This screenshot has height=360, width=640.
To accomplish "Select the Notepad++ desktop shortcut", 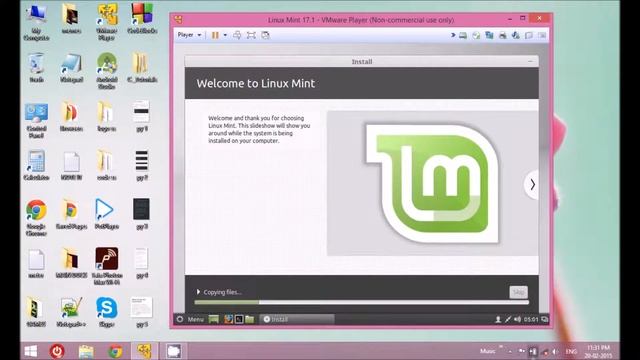I will (71, 312).
